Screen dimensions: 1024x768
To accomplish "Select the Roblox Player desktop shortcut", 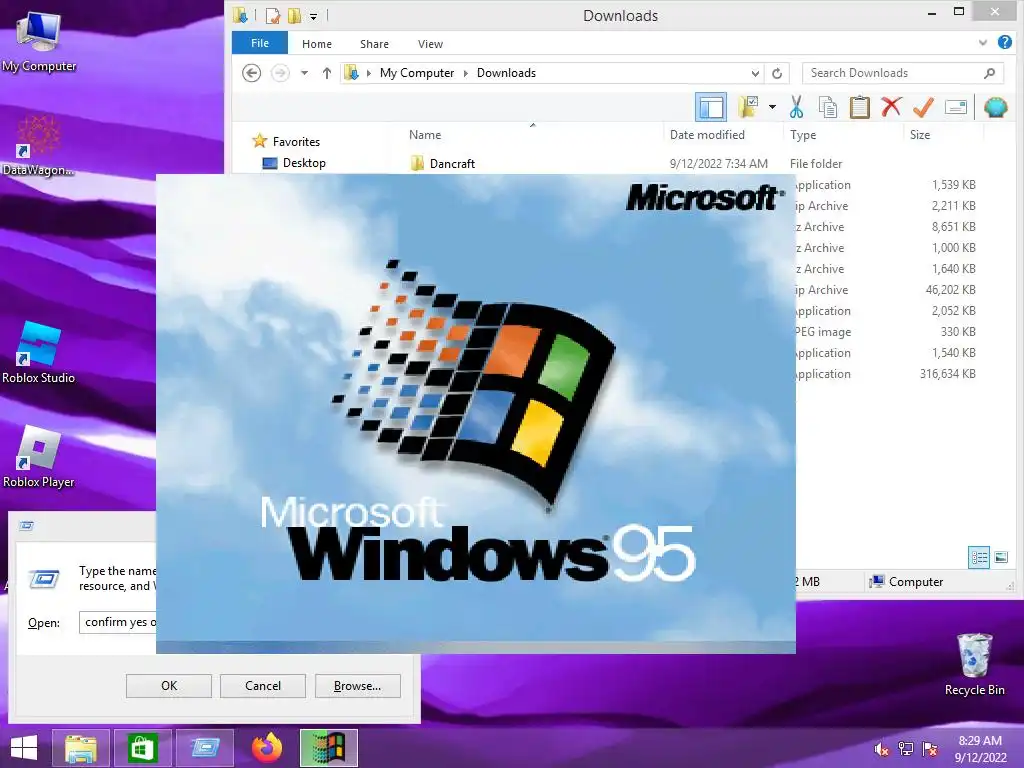I will tap(39, 456).
